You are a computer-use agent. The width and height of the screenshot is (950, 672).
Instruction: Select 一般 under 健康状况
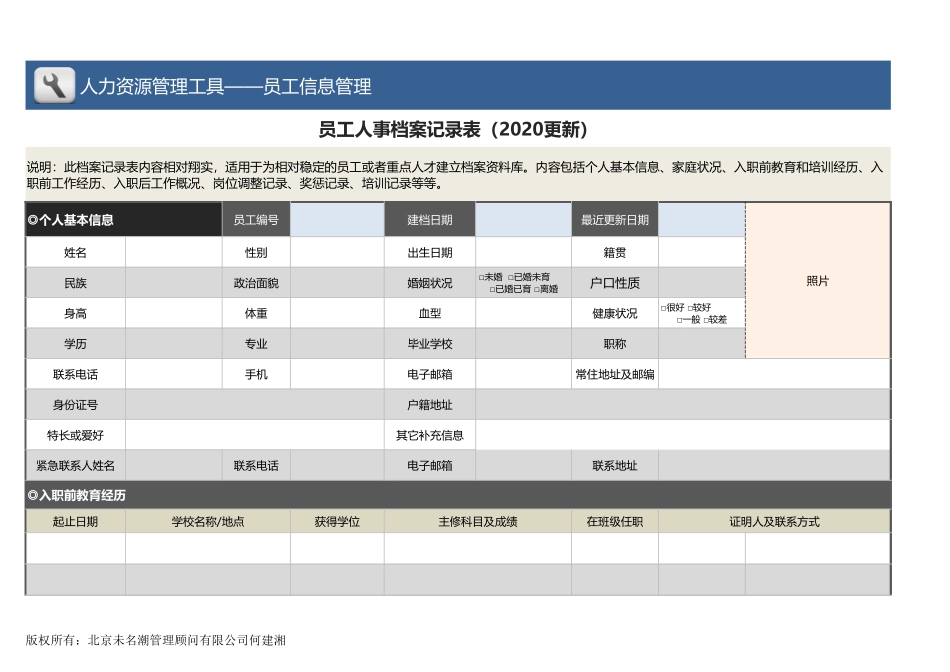(x=680, y=320)
